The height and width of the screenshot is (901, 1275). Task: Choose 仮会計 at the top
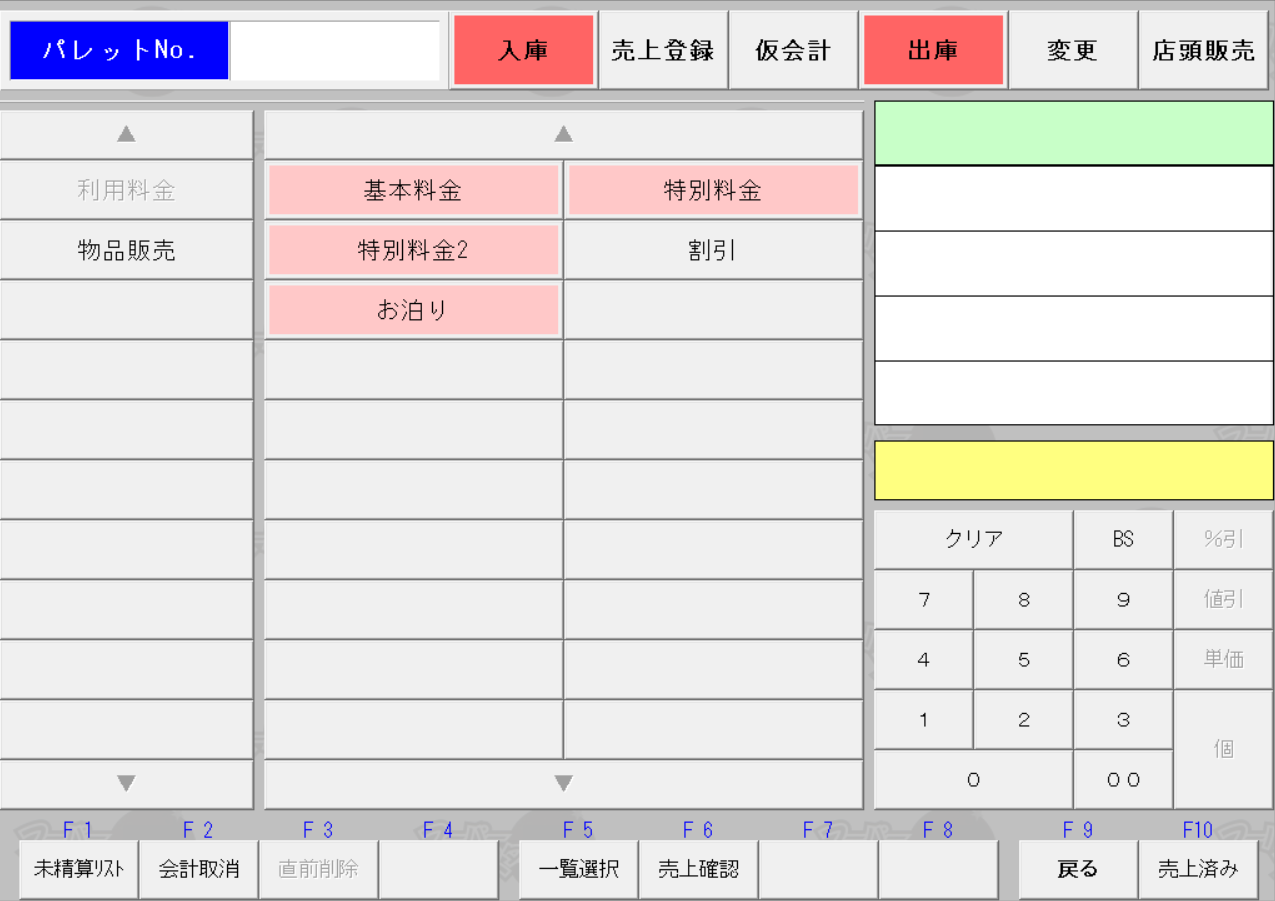coord(793,50)
